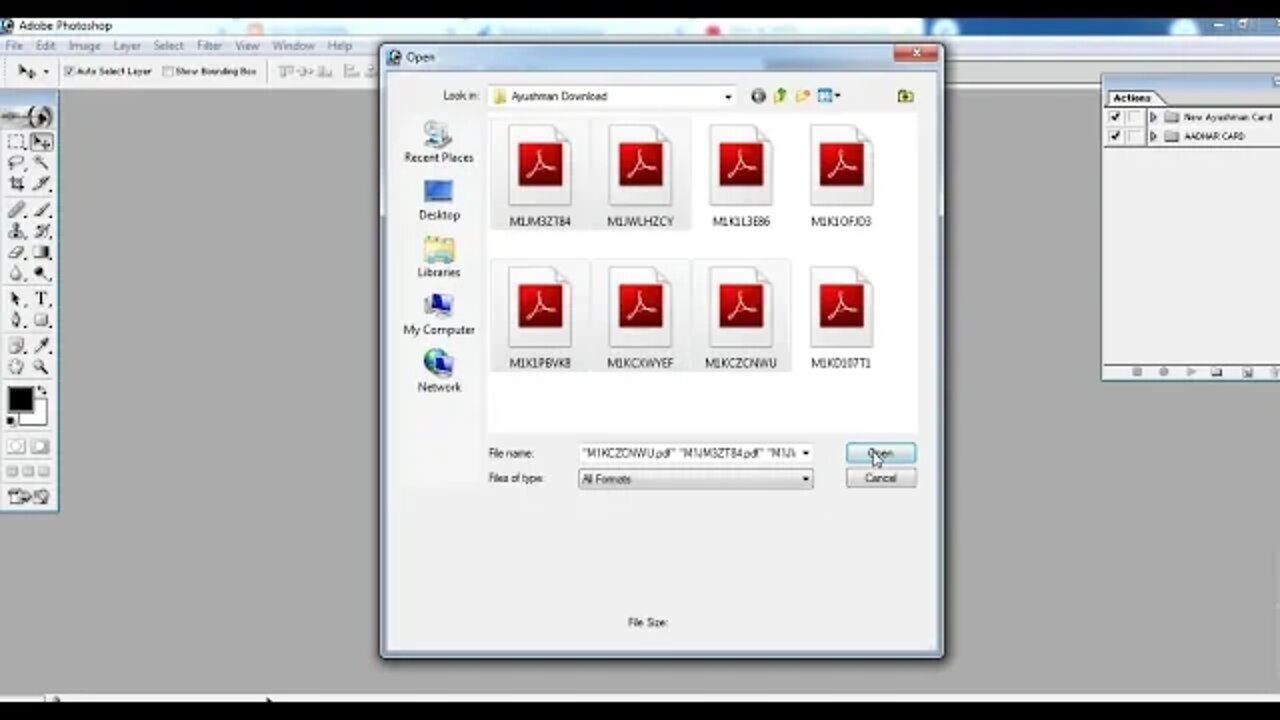Select the Eyedropper tool
The image size is (1280, 720).
point(41,346)
